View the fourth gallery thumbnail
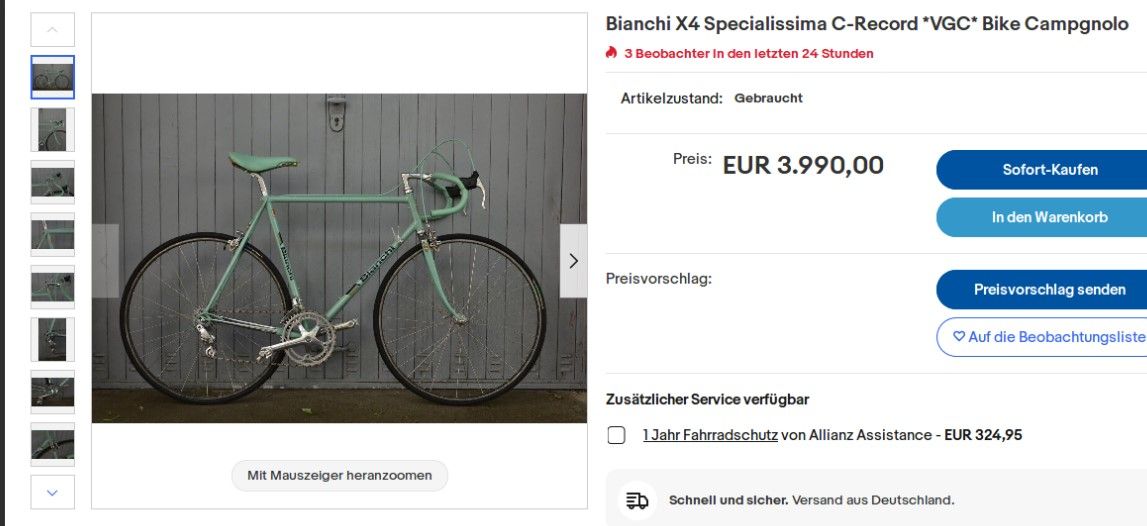Screen dimensions: 1147x526 [53, 234]
